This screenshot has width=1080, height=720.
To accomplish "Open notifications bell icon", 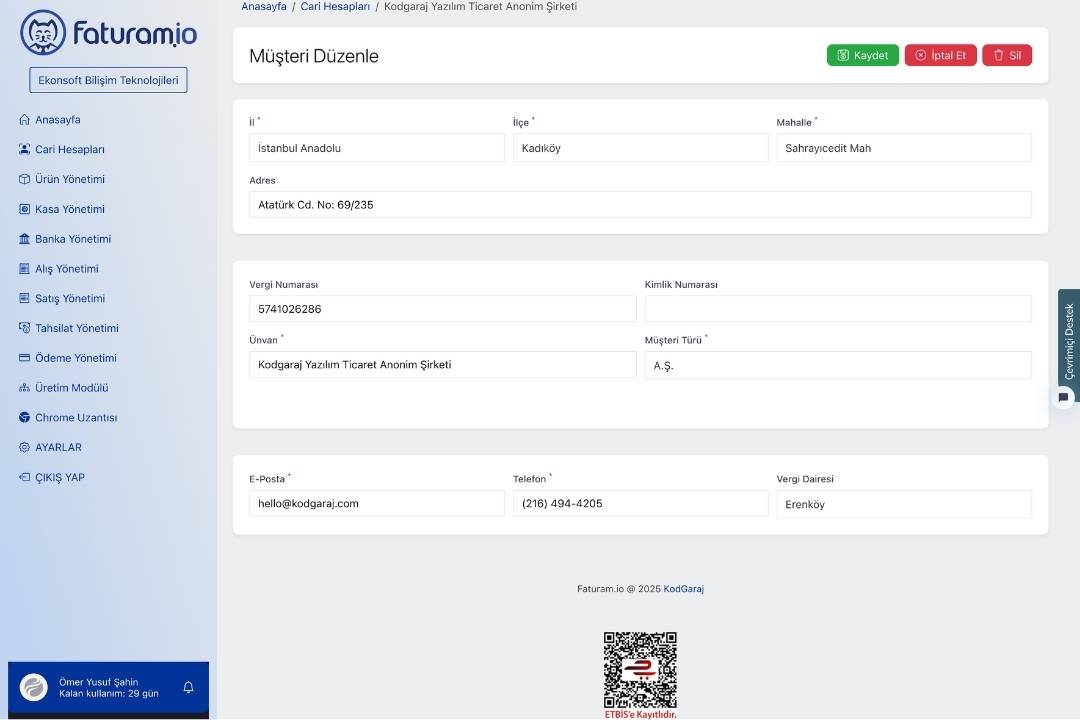I will (x=188, y=687).
